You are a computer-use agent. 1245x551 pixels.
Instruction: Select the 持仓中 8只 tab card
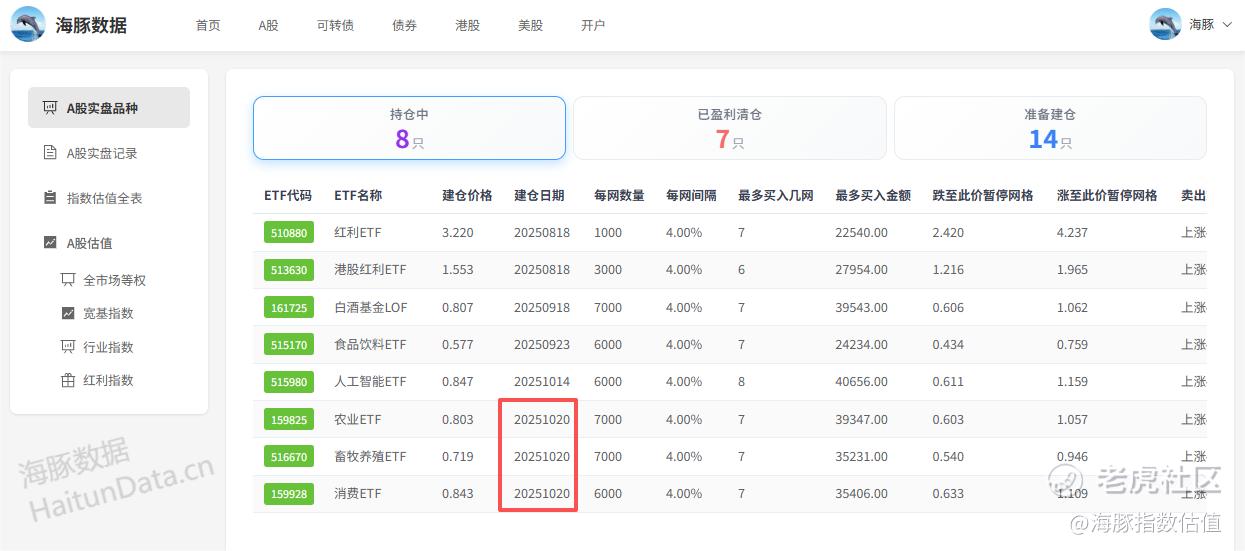[409, 128]
